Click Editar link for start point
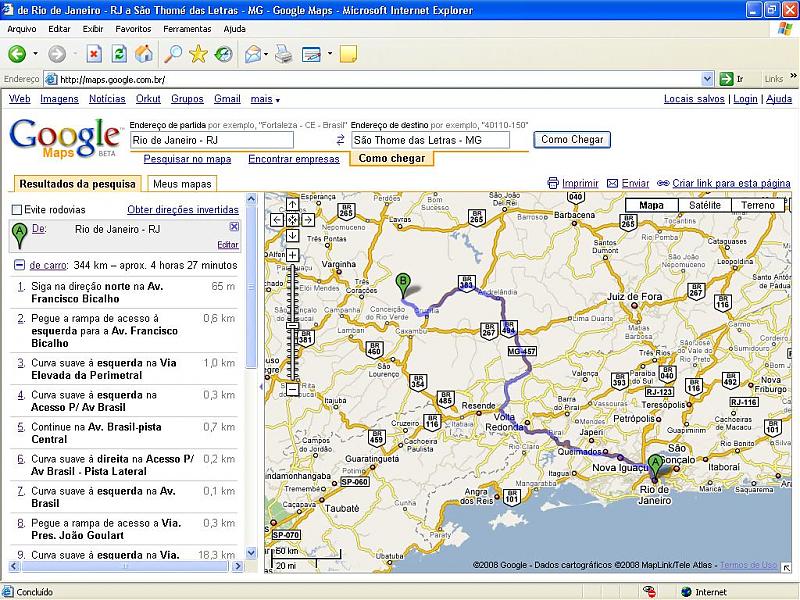This screenshot has width=800, height=600. (228, 245)
